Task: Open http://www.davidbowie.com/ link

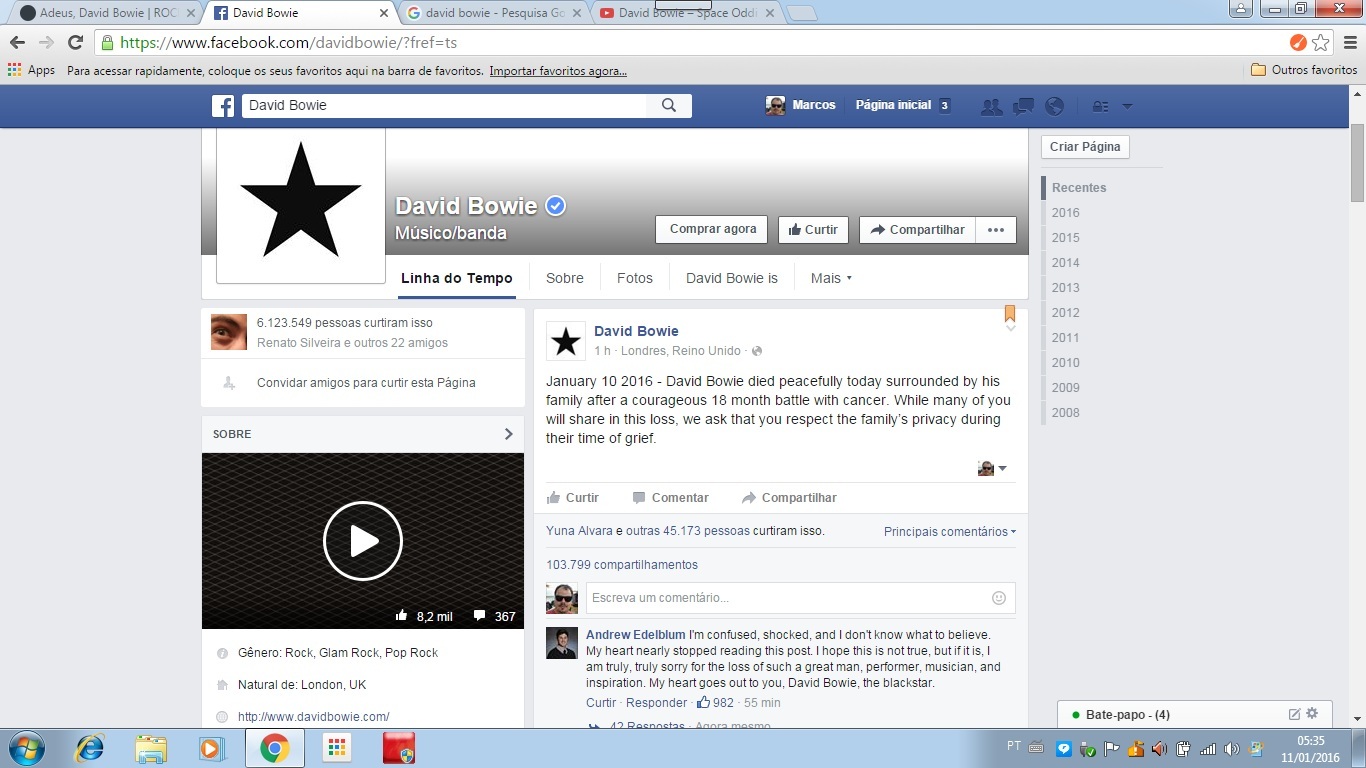Action: 313,717
